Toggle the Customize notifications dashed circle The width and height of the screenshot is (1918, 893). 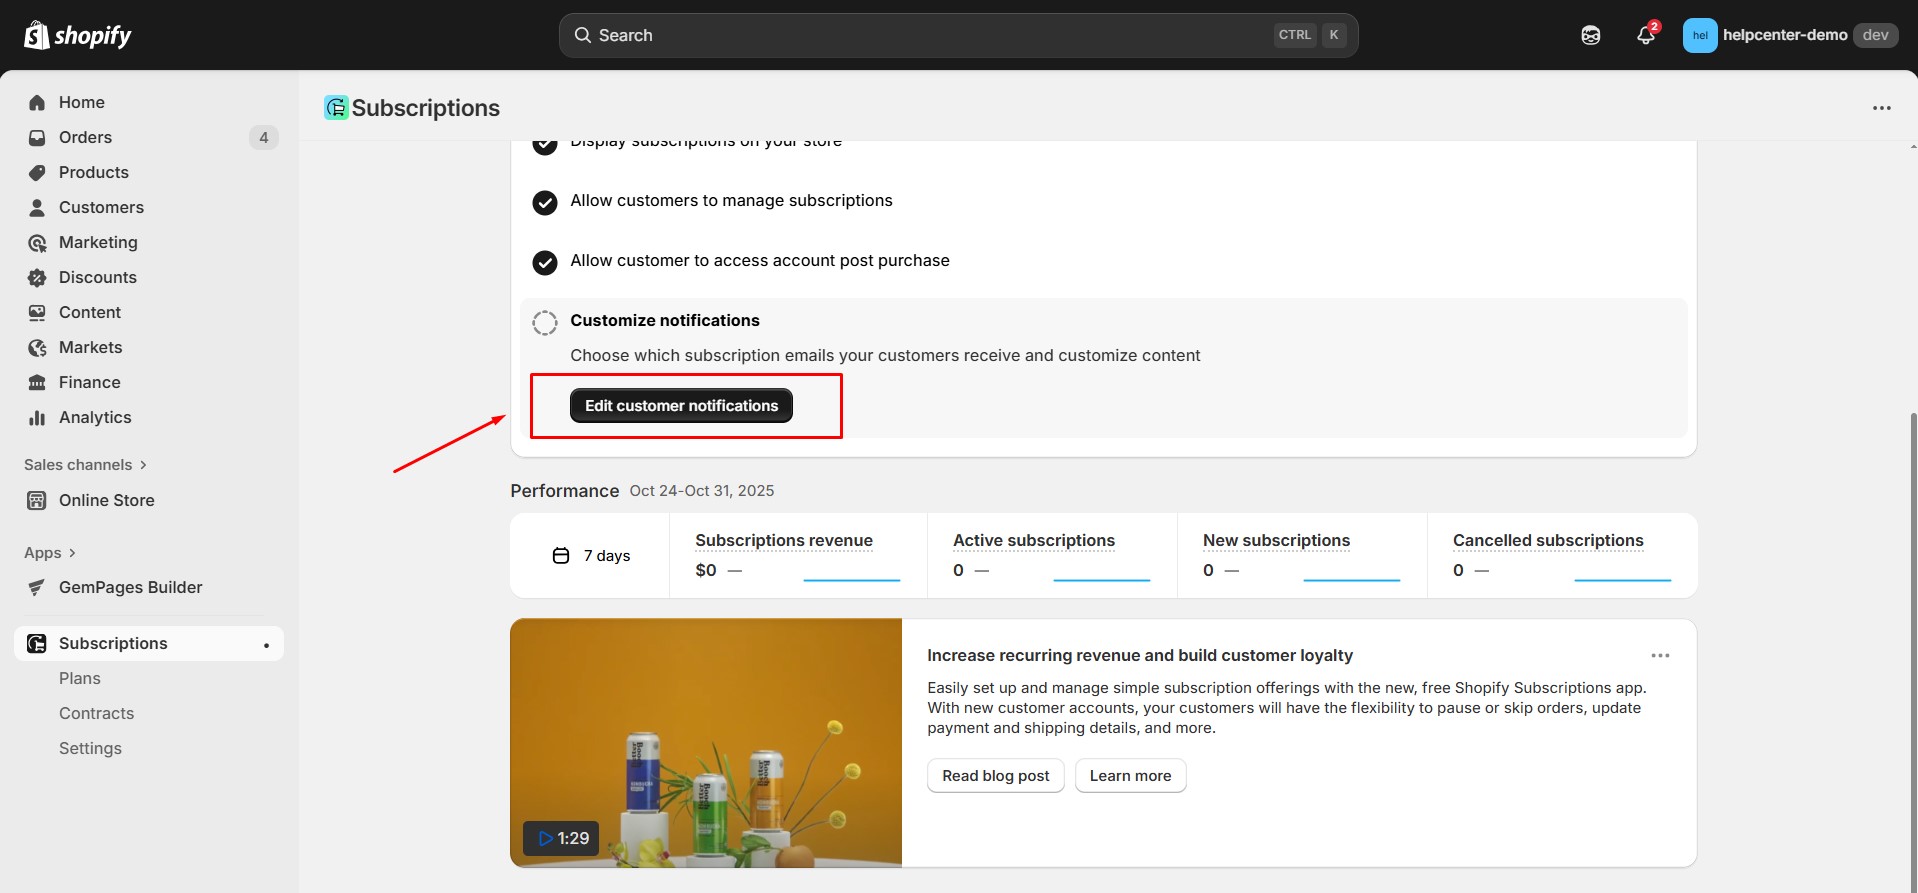545,323
